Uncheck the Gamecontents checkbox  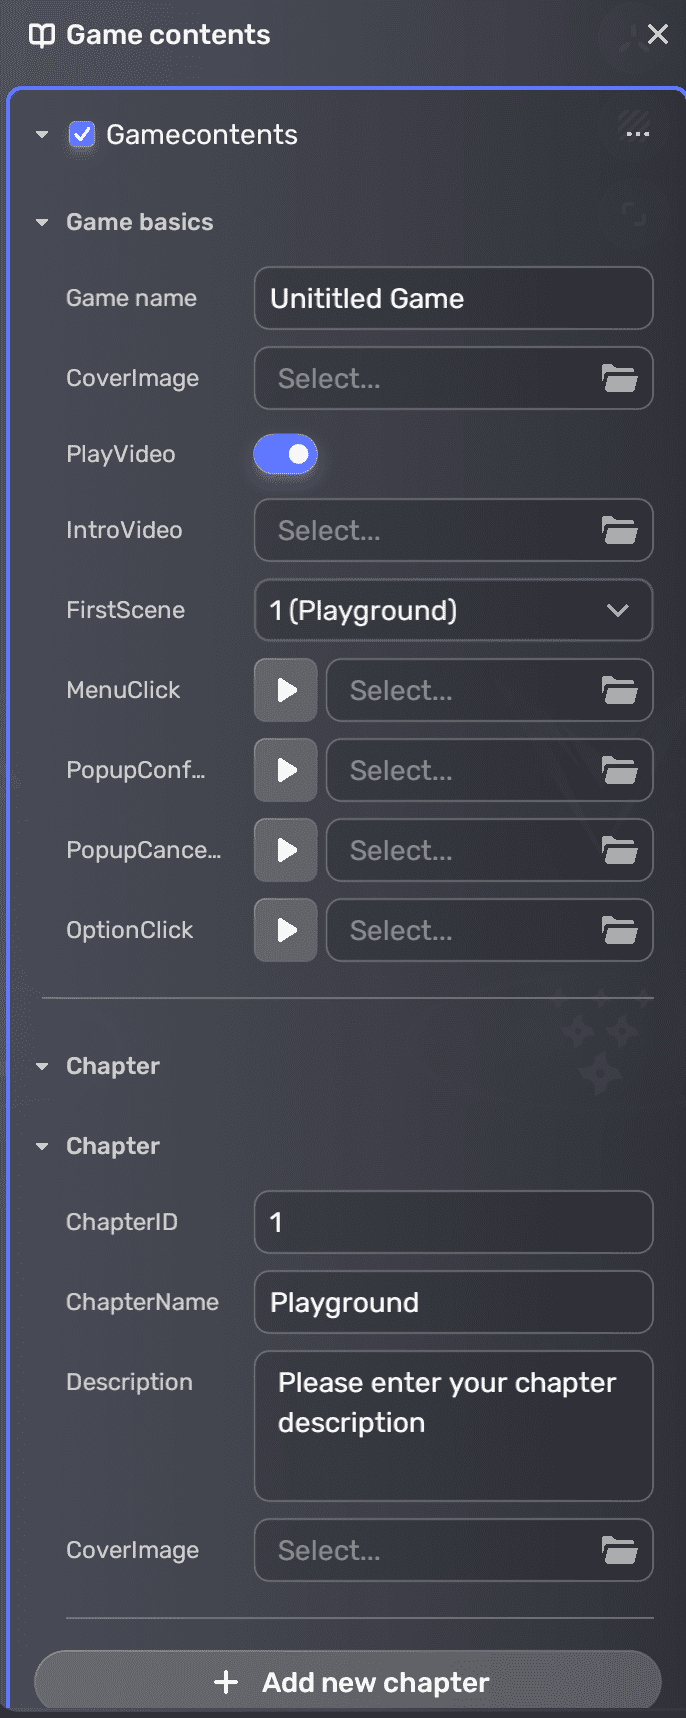coord(81,133)
